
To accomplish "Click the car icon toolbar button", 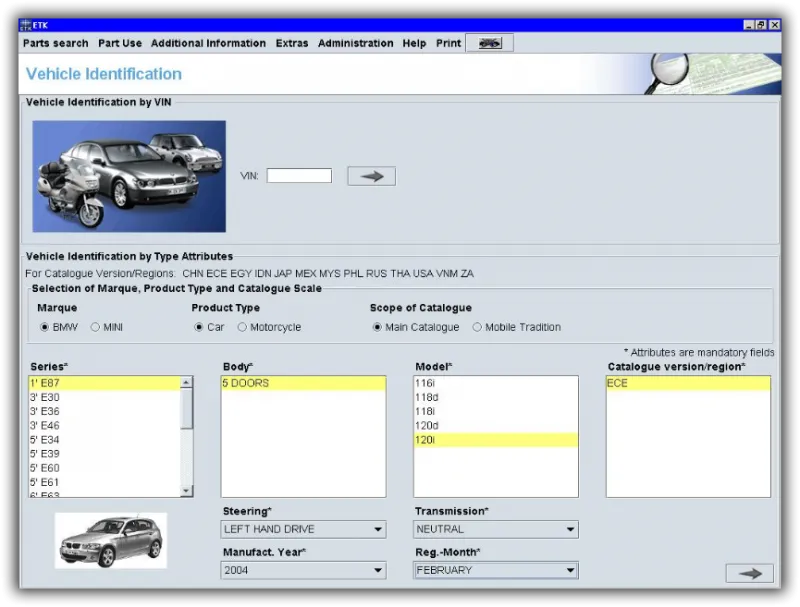I will point(489,43).
